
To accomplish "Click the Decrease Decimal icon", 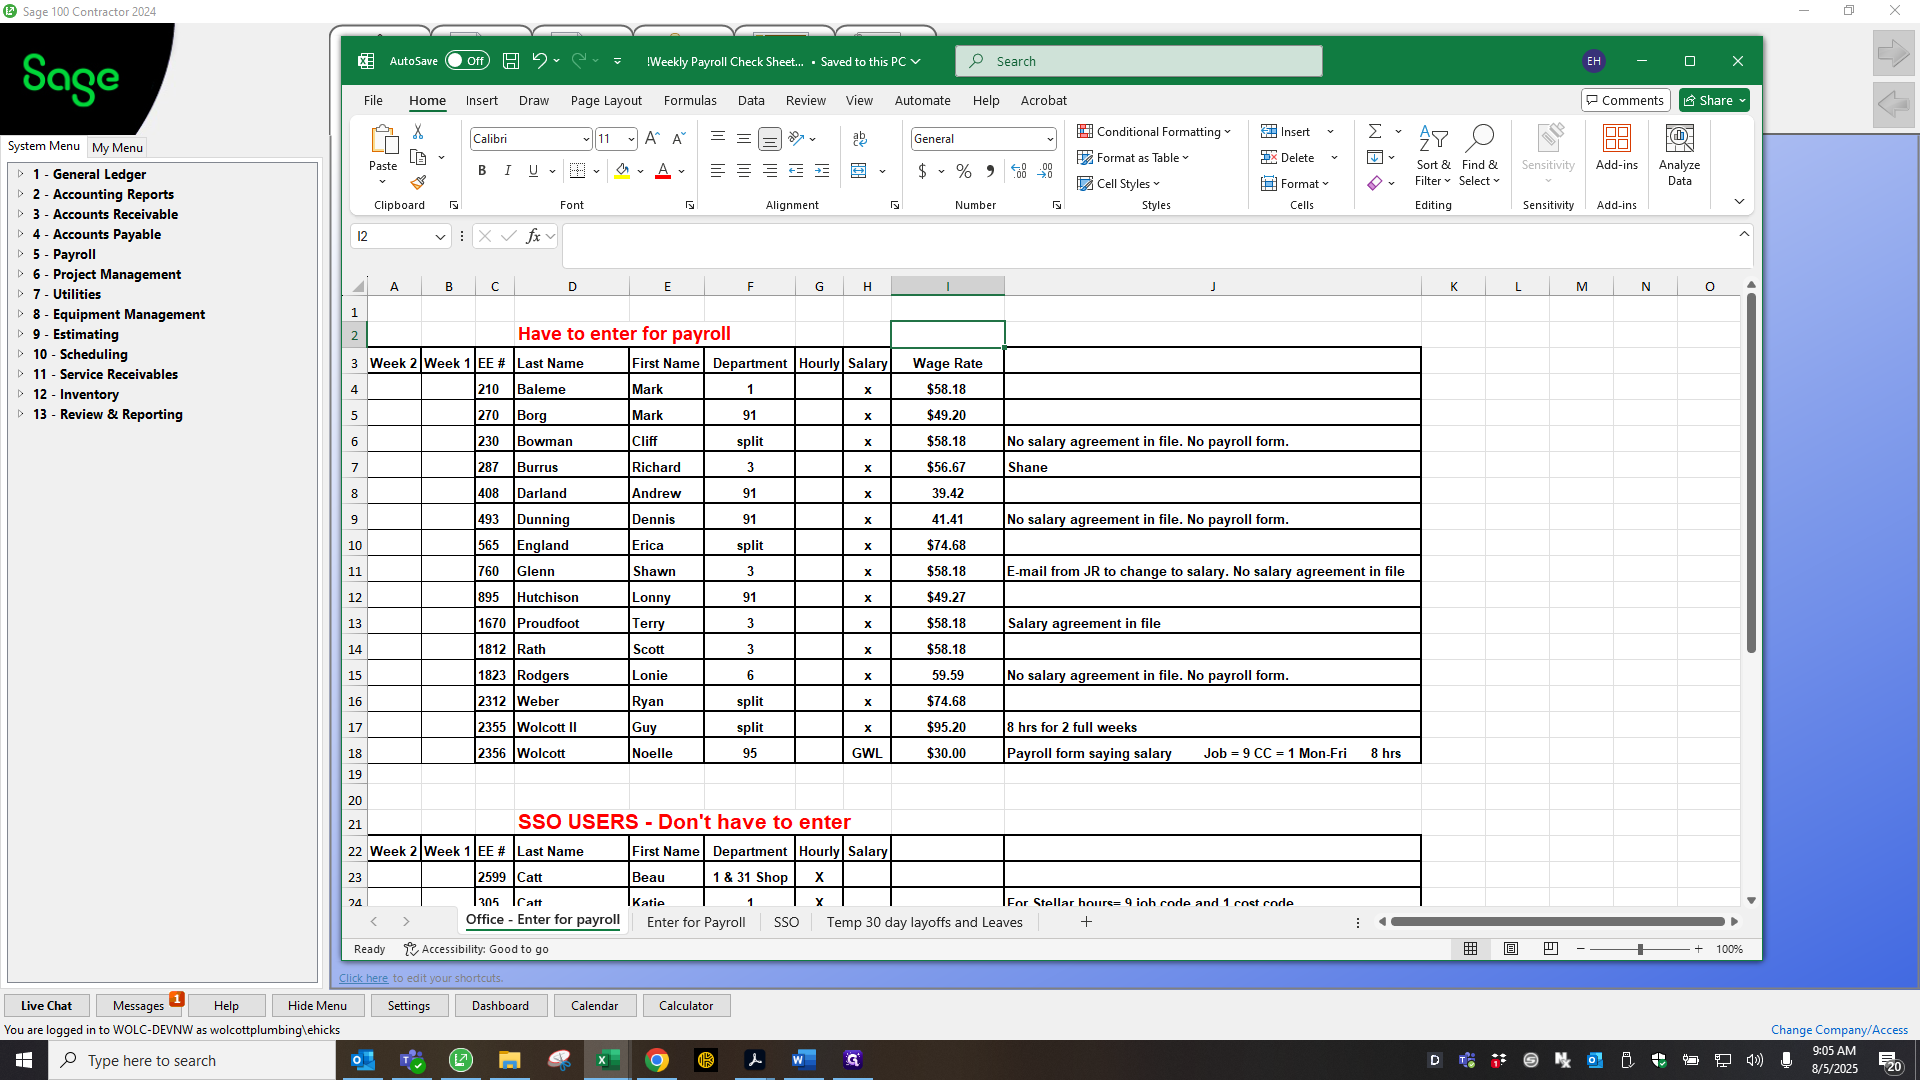I will (1045, 171).
